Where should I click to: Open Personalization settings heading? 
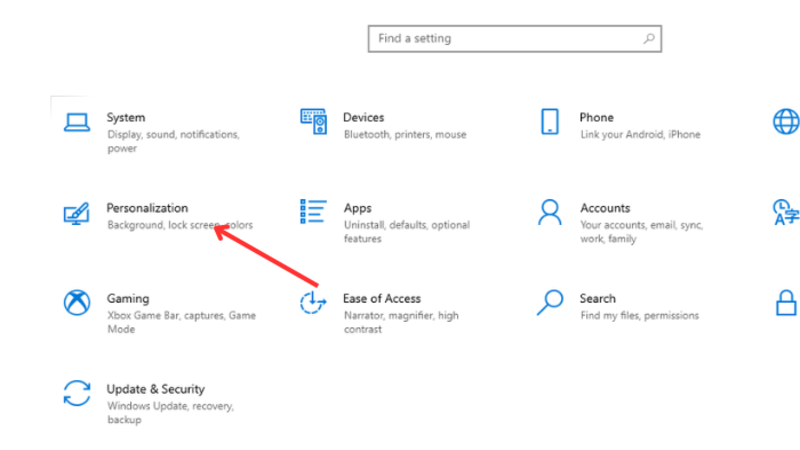coord(147,208)
